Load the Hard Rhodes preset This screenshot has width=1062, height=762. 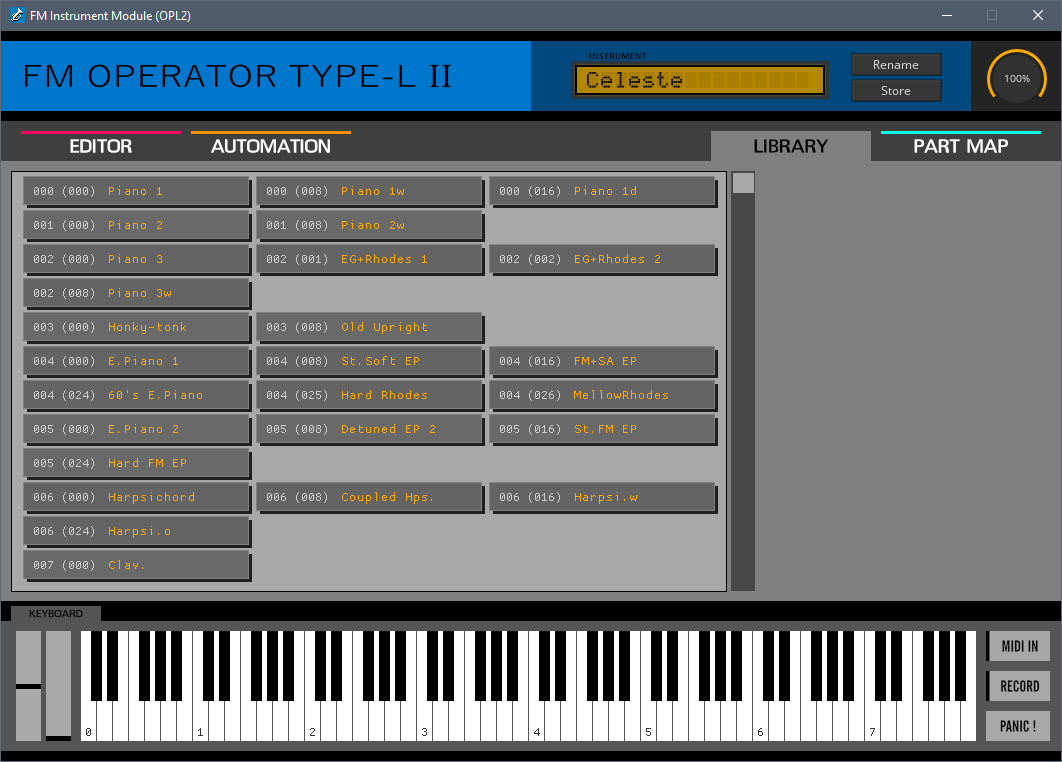coord(370,396)
